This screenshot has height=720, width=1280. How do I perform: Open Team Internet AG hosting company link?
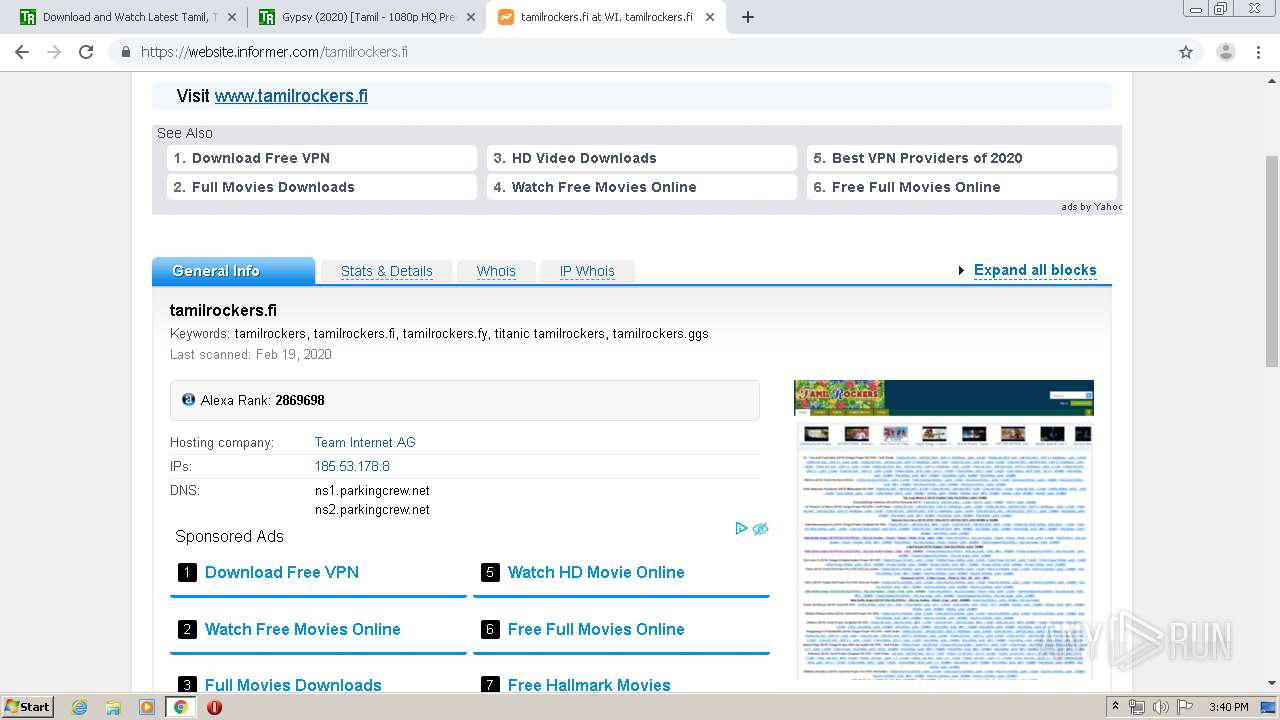tap(365, 442)
